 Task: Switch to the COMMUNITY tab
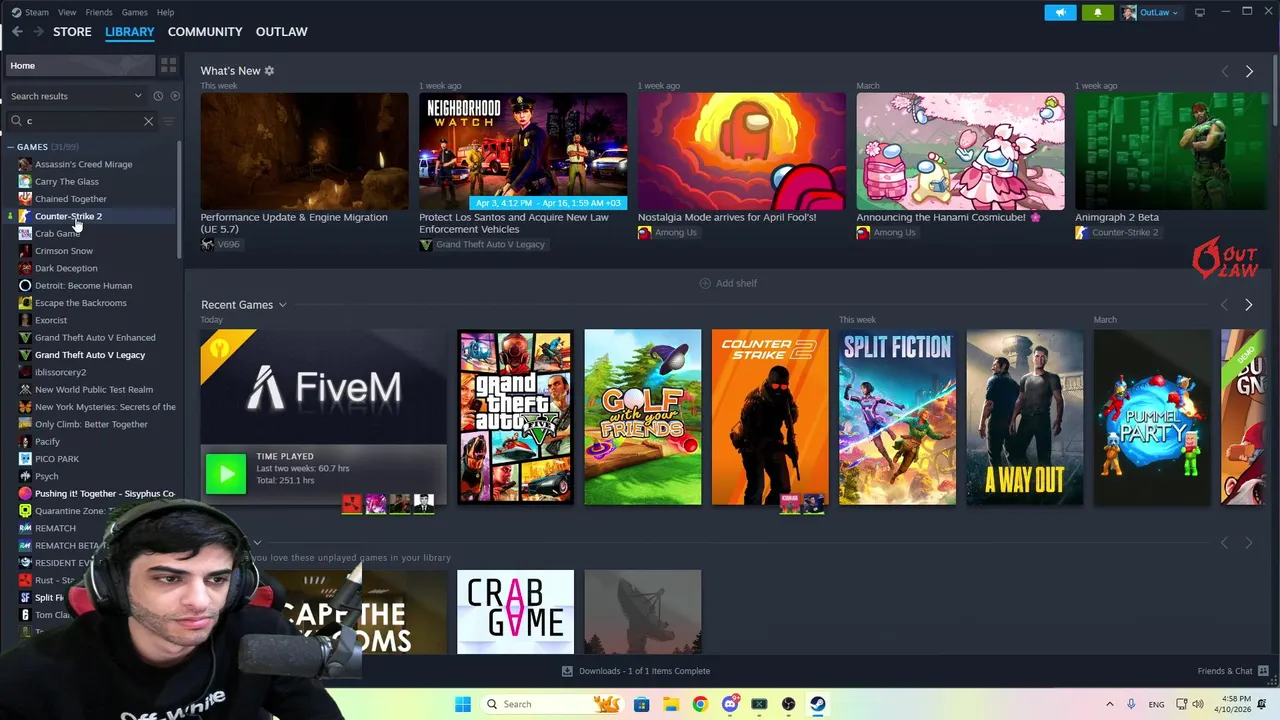pyautogui.click(x=205, y=32)
